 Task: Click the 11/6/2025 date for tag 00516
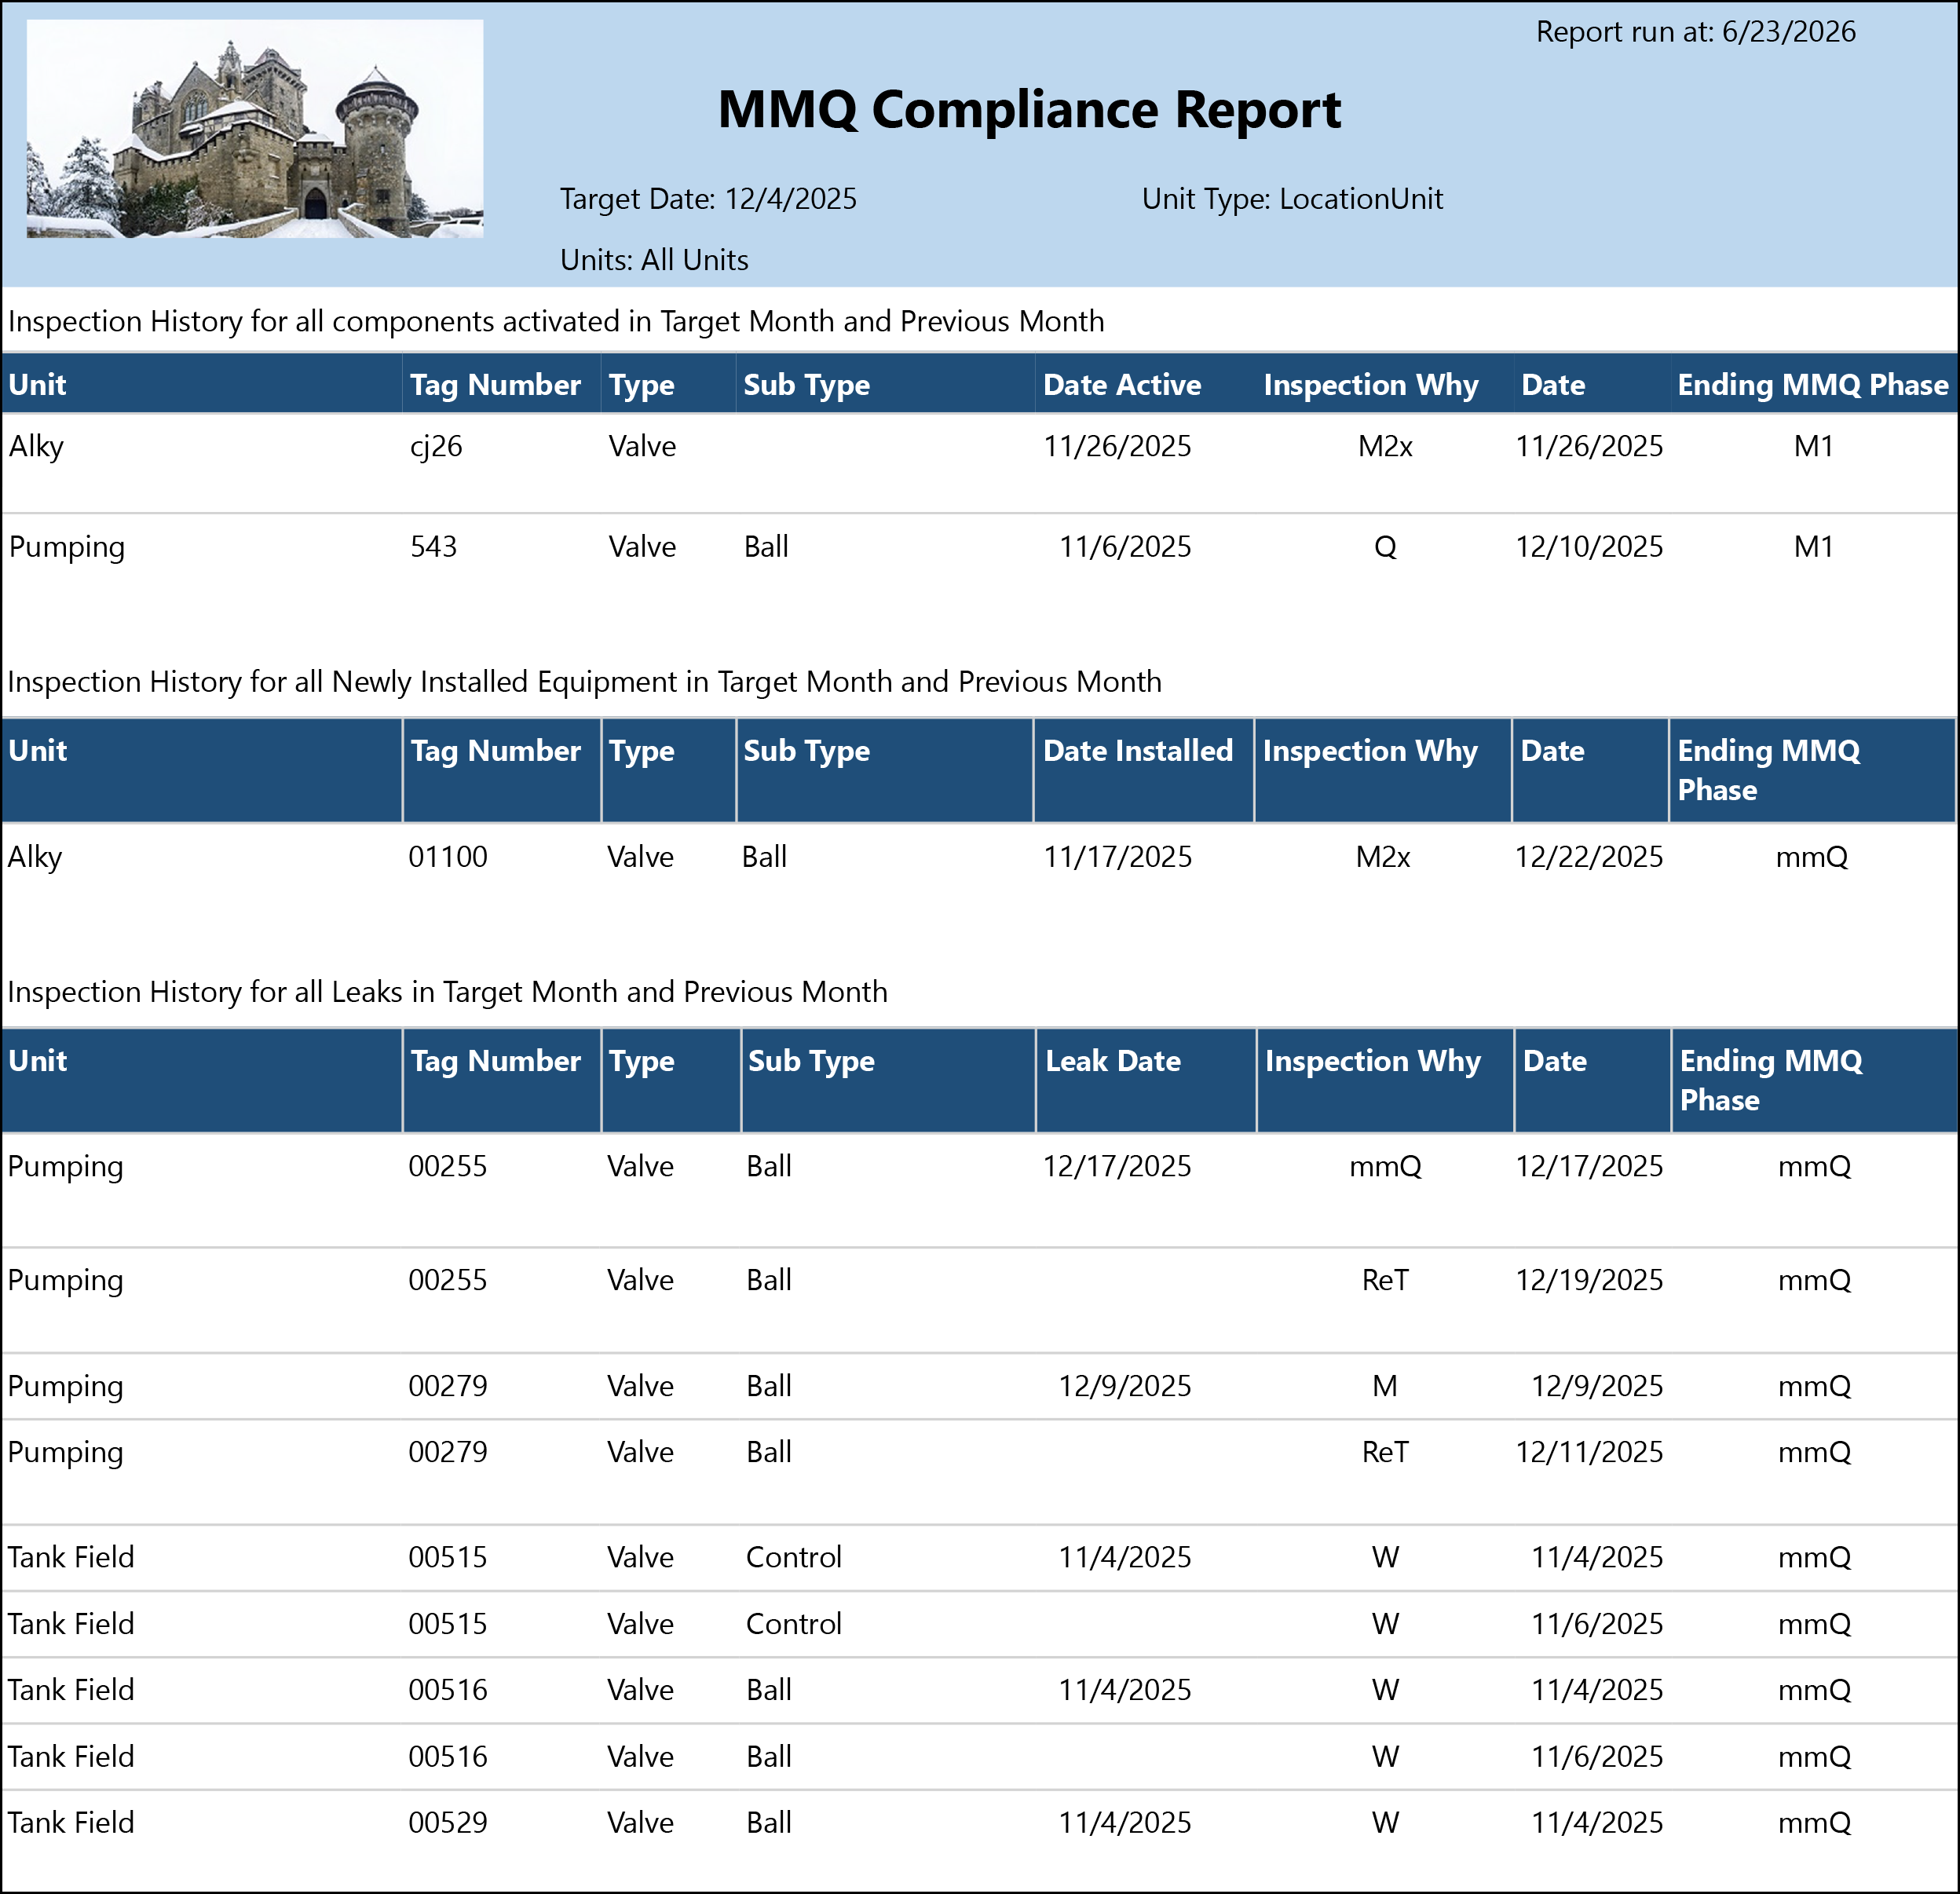pyautogui.click(x=1597, y=1756)
